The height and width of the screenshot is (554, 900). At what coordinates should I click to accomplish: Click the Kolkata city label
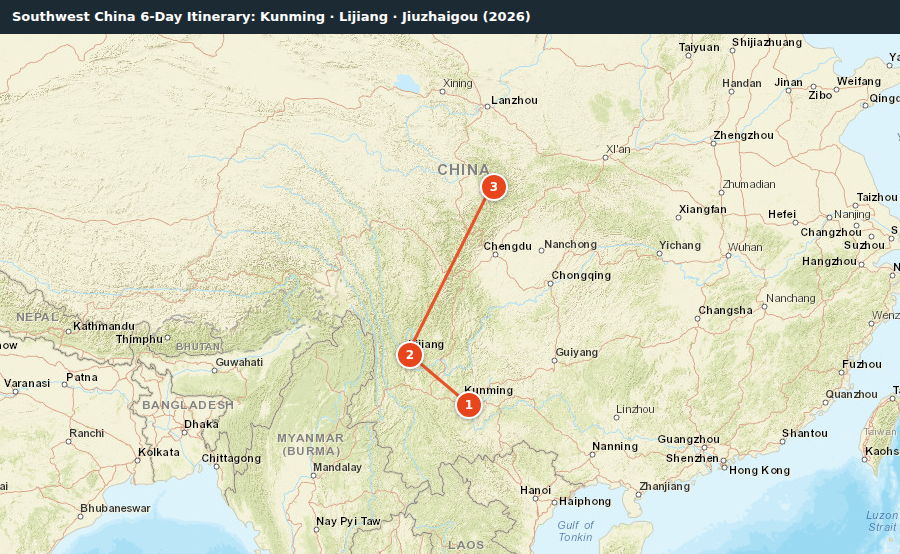pyautogui.click(x=159, y=452)
